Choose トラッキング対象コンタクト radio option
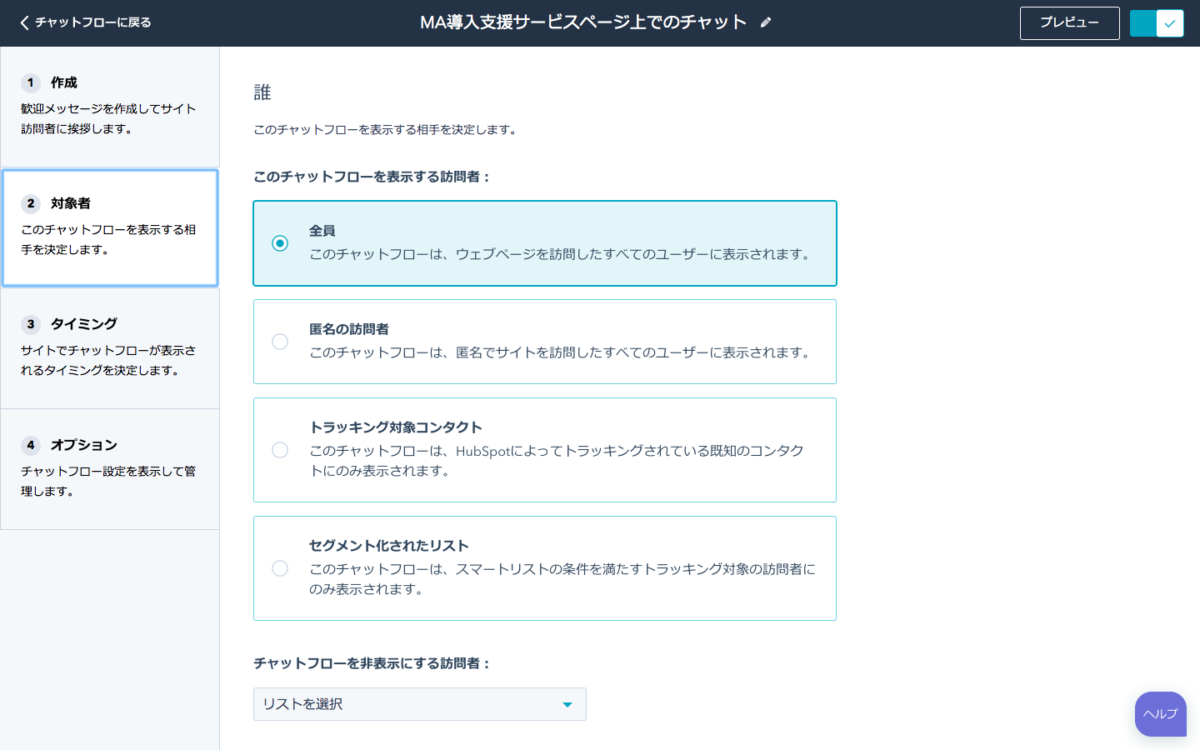Screen dimensions: 1200x750 pos(280,450)
